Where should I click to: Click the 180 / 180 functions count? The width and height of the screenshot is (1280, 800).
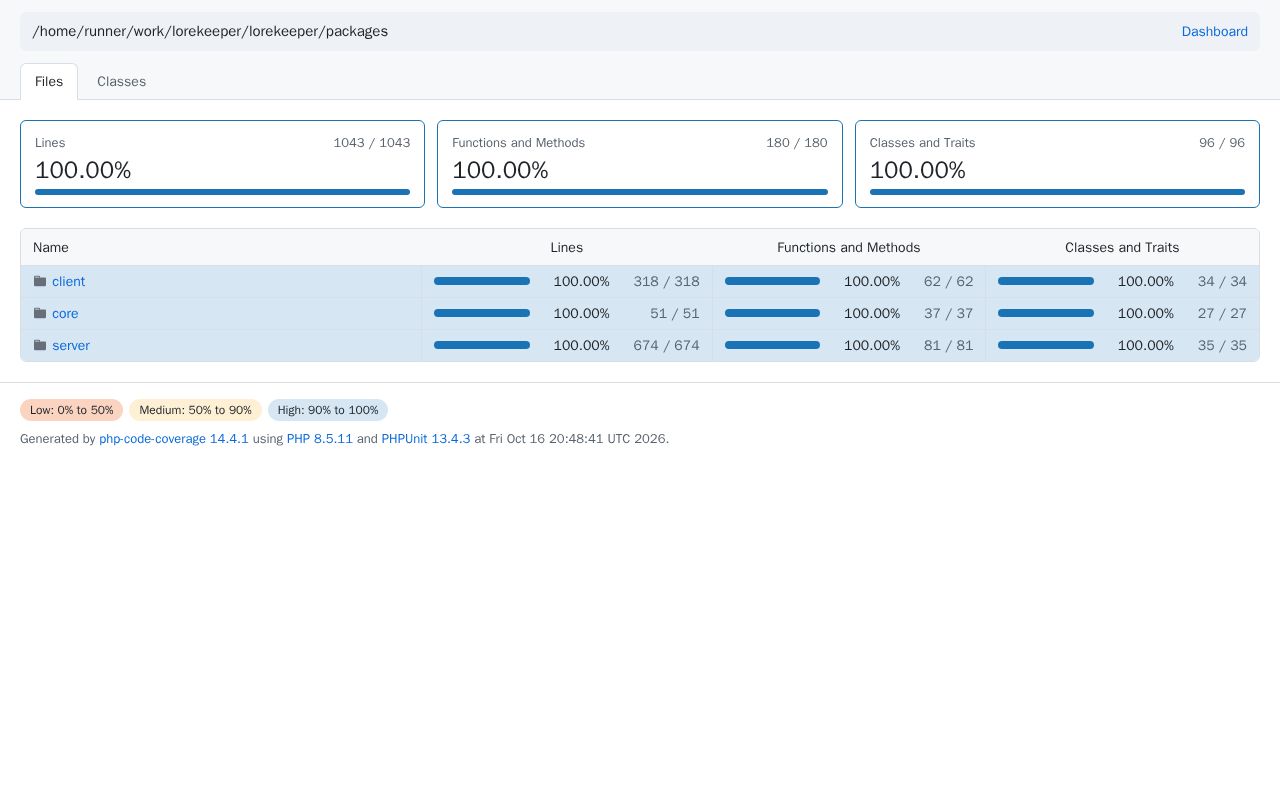pyautogui.click(x=797, y=143)
